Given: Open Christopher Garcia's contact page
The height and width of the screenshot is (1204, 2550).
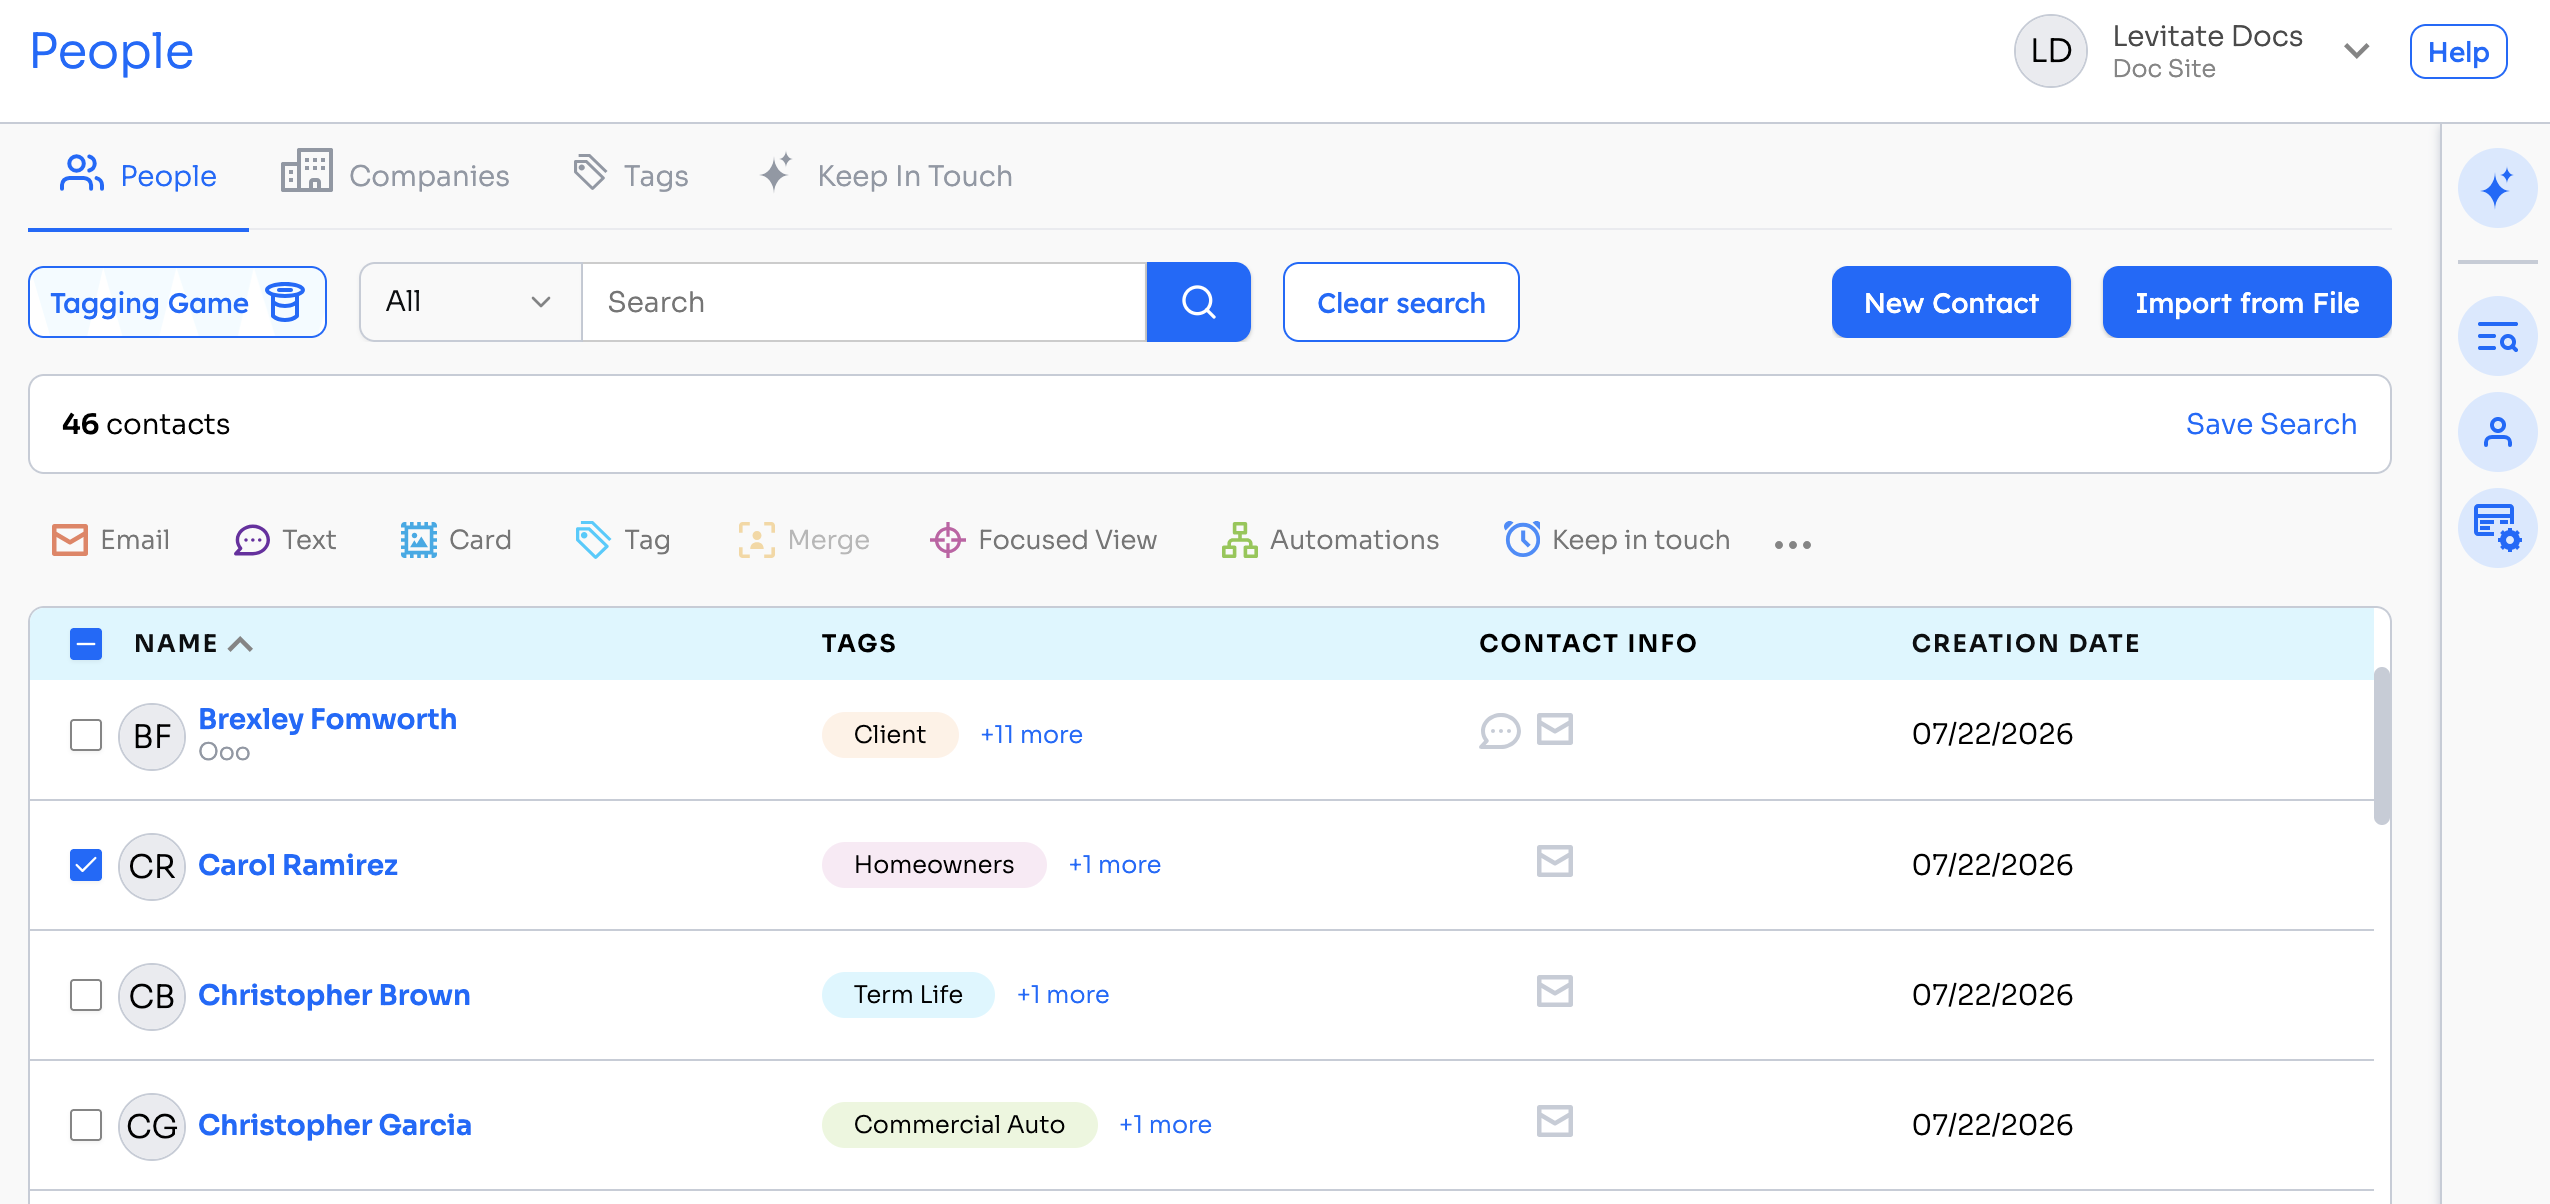Looking at the screenshot, I should [335, 1125].
